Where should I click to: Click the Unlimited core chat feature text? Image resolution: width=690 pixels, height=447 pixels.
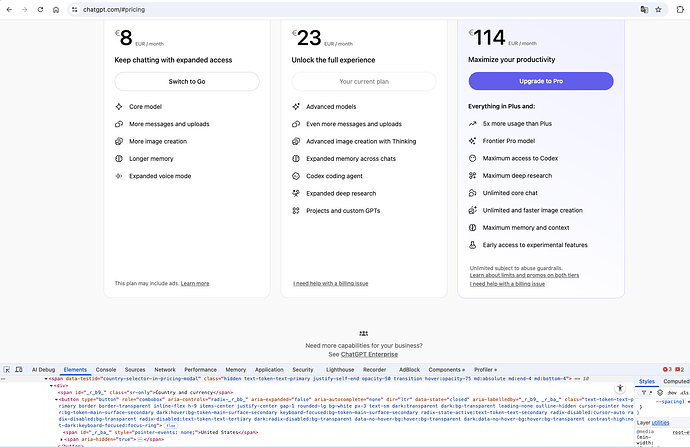pos(510,193)
